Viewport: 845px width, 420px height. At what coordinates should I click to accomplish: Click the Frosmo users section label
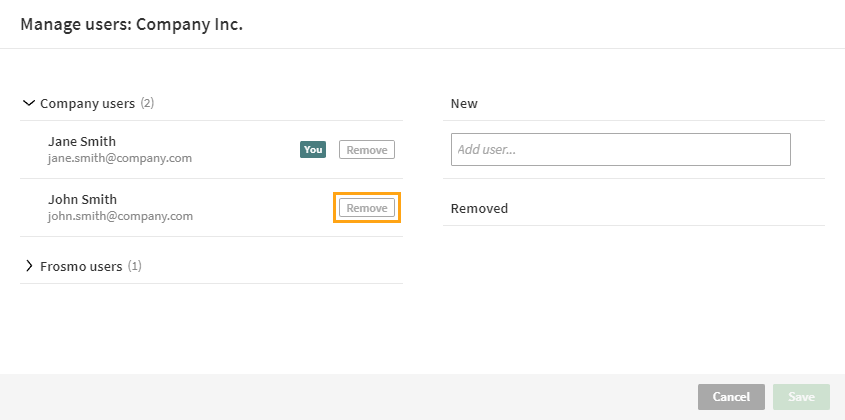tap(81, 267)
